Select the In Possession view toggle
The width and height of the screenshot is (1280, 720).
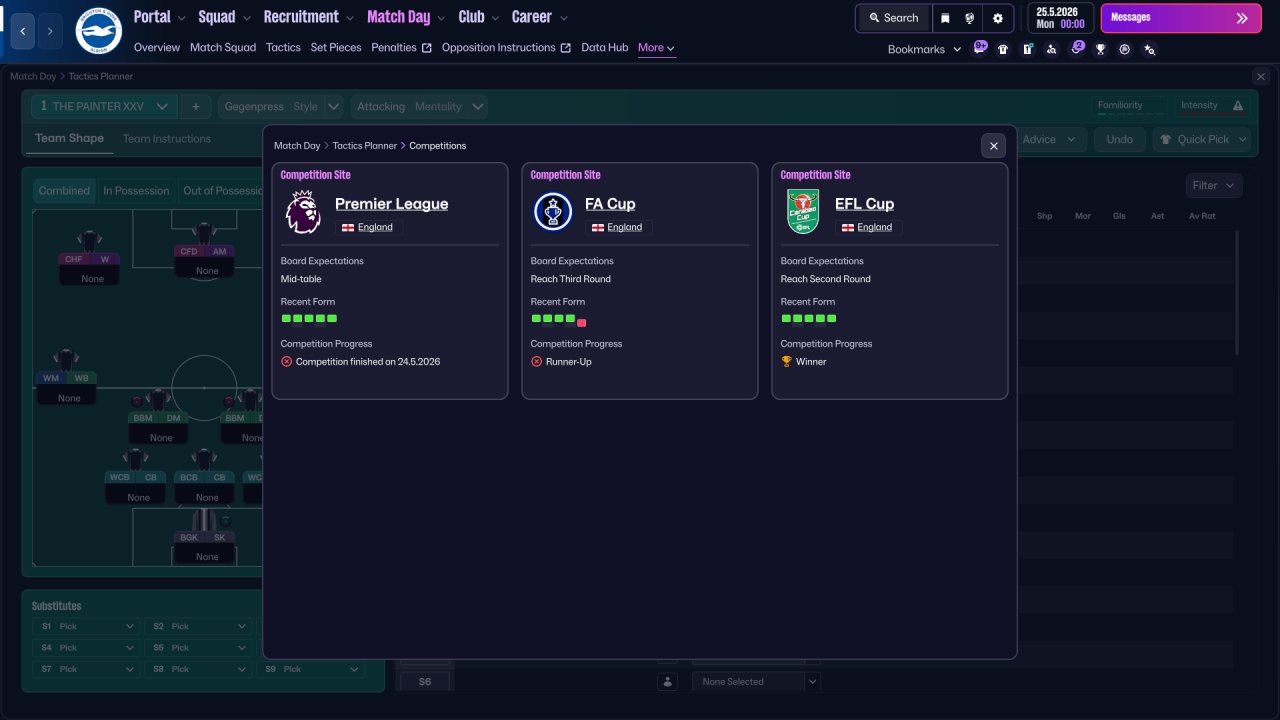(x=138, y=191)
